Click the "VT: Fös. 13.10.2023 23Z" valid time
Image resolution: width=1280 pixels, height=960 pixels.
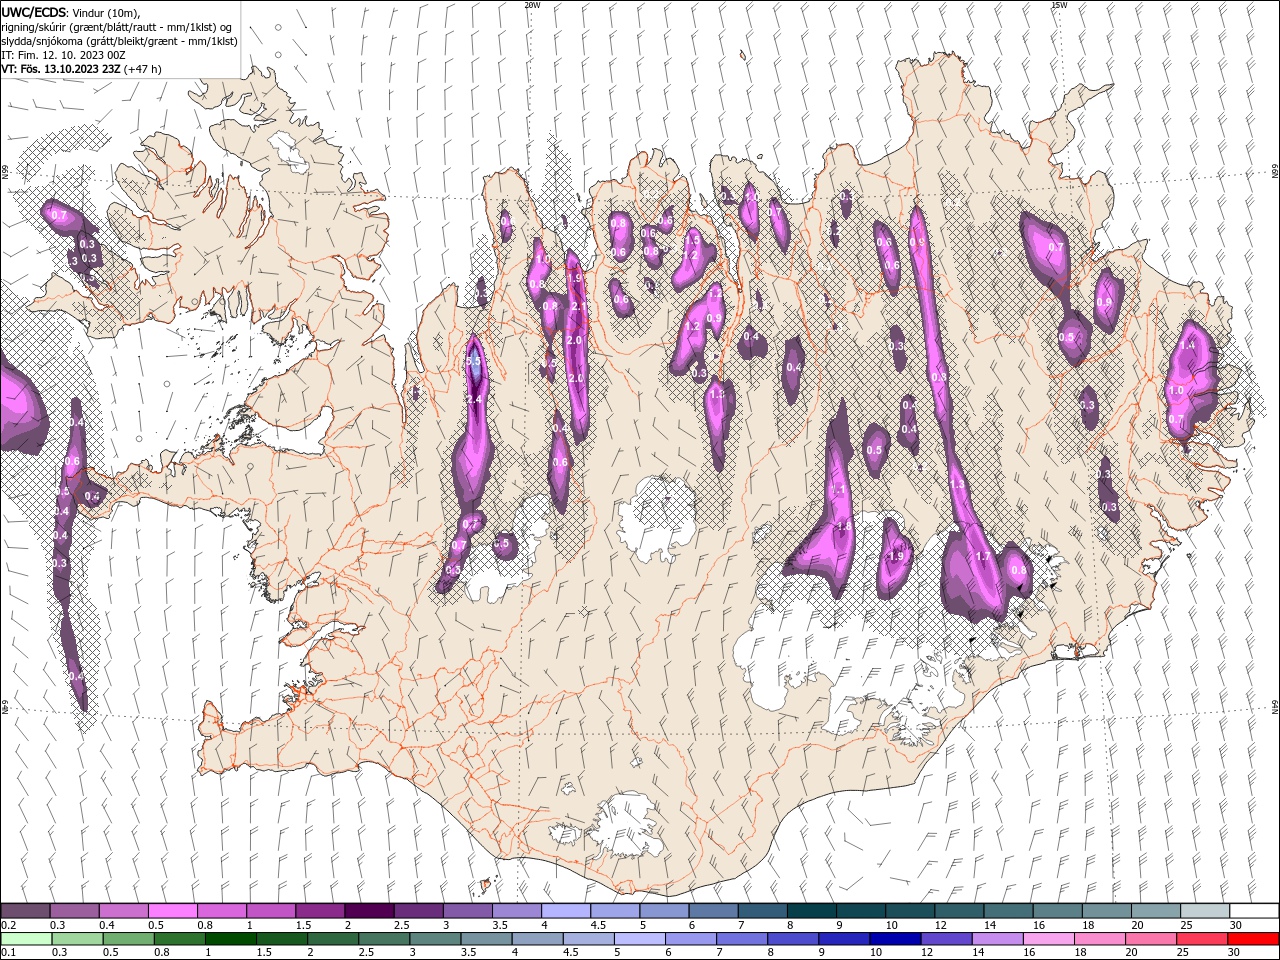[x=61, y=69]
